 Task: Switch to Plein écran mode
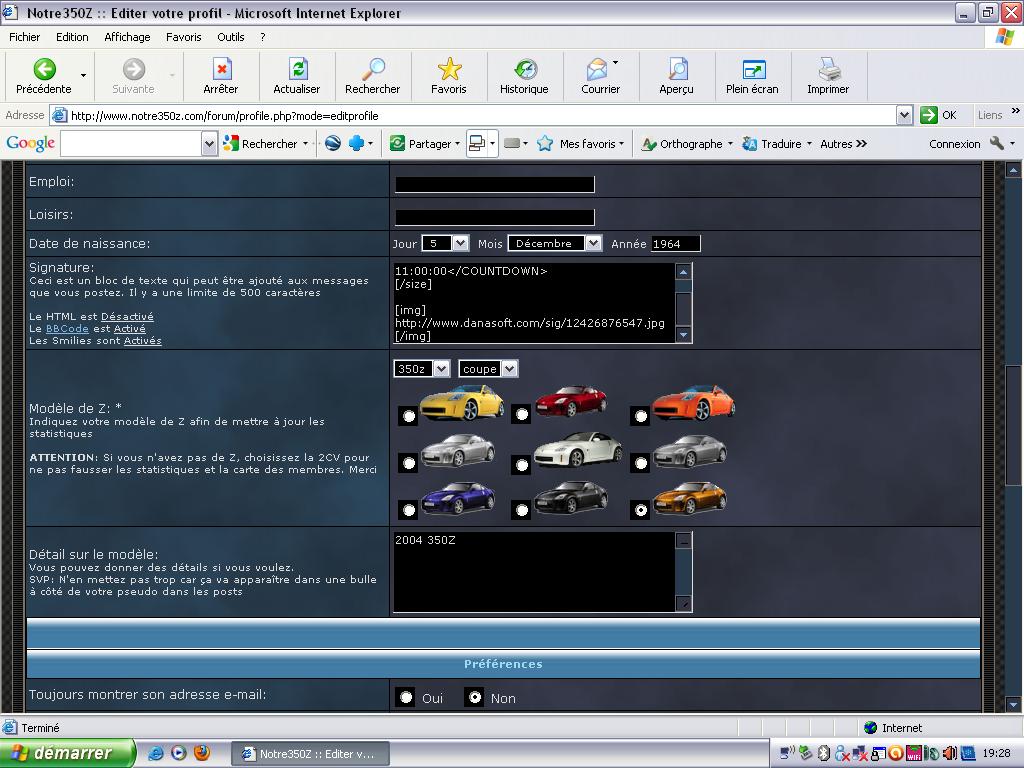tap(752, 76)
